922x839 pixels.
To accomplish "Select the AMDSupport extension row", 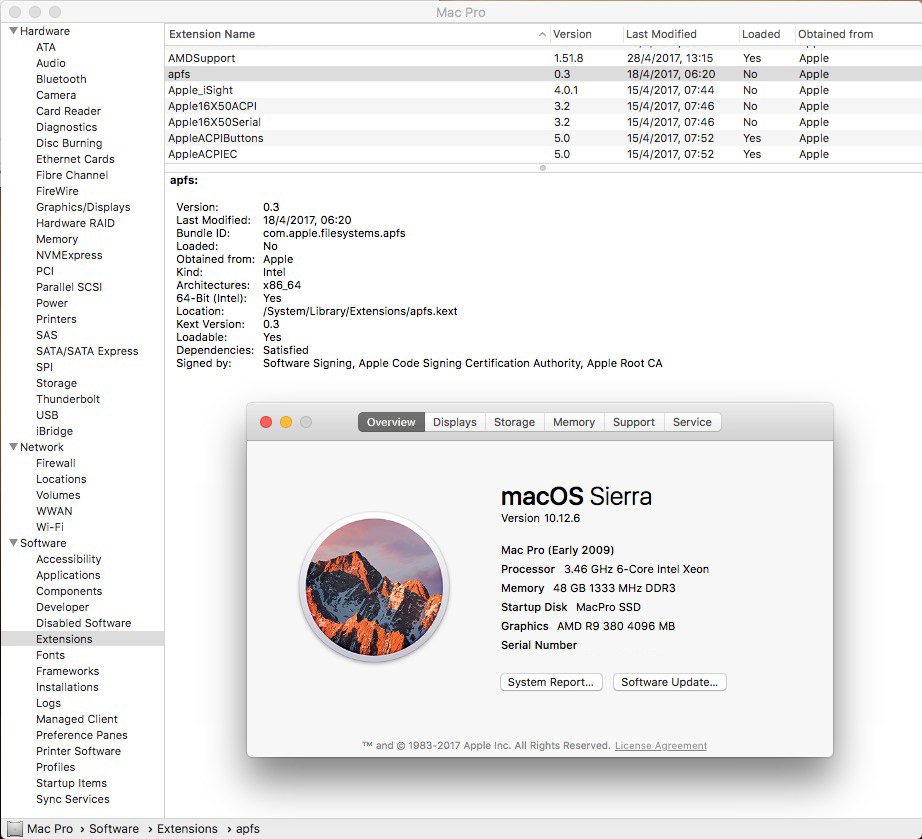I will tap(543, 58).
